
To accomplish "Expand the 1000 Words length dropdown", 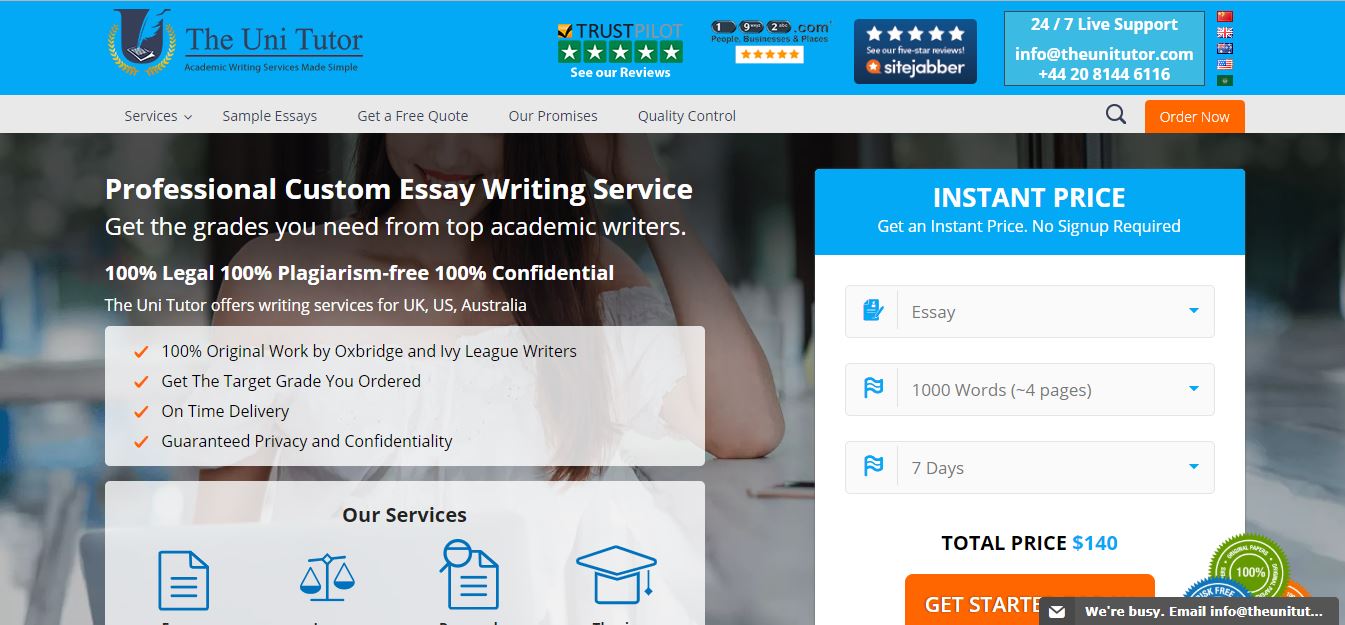I will coord(1029,390).
